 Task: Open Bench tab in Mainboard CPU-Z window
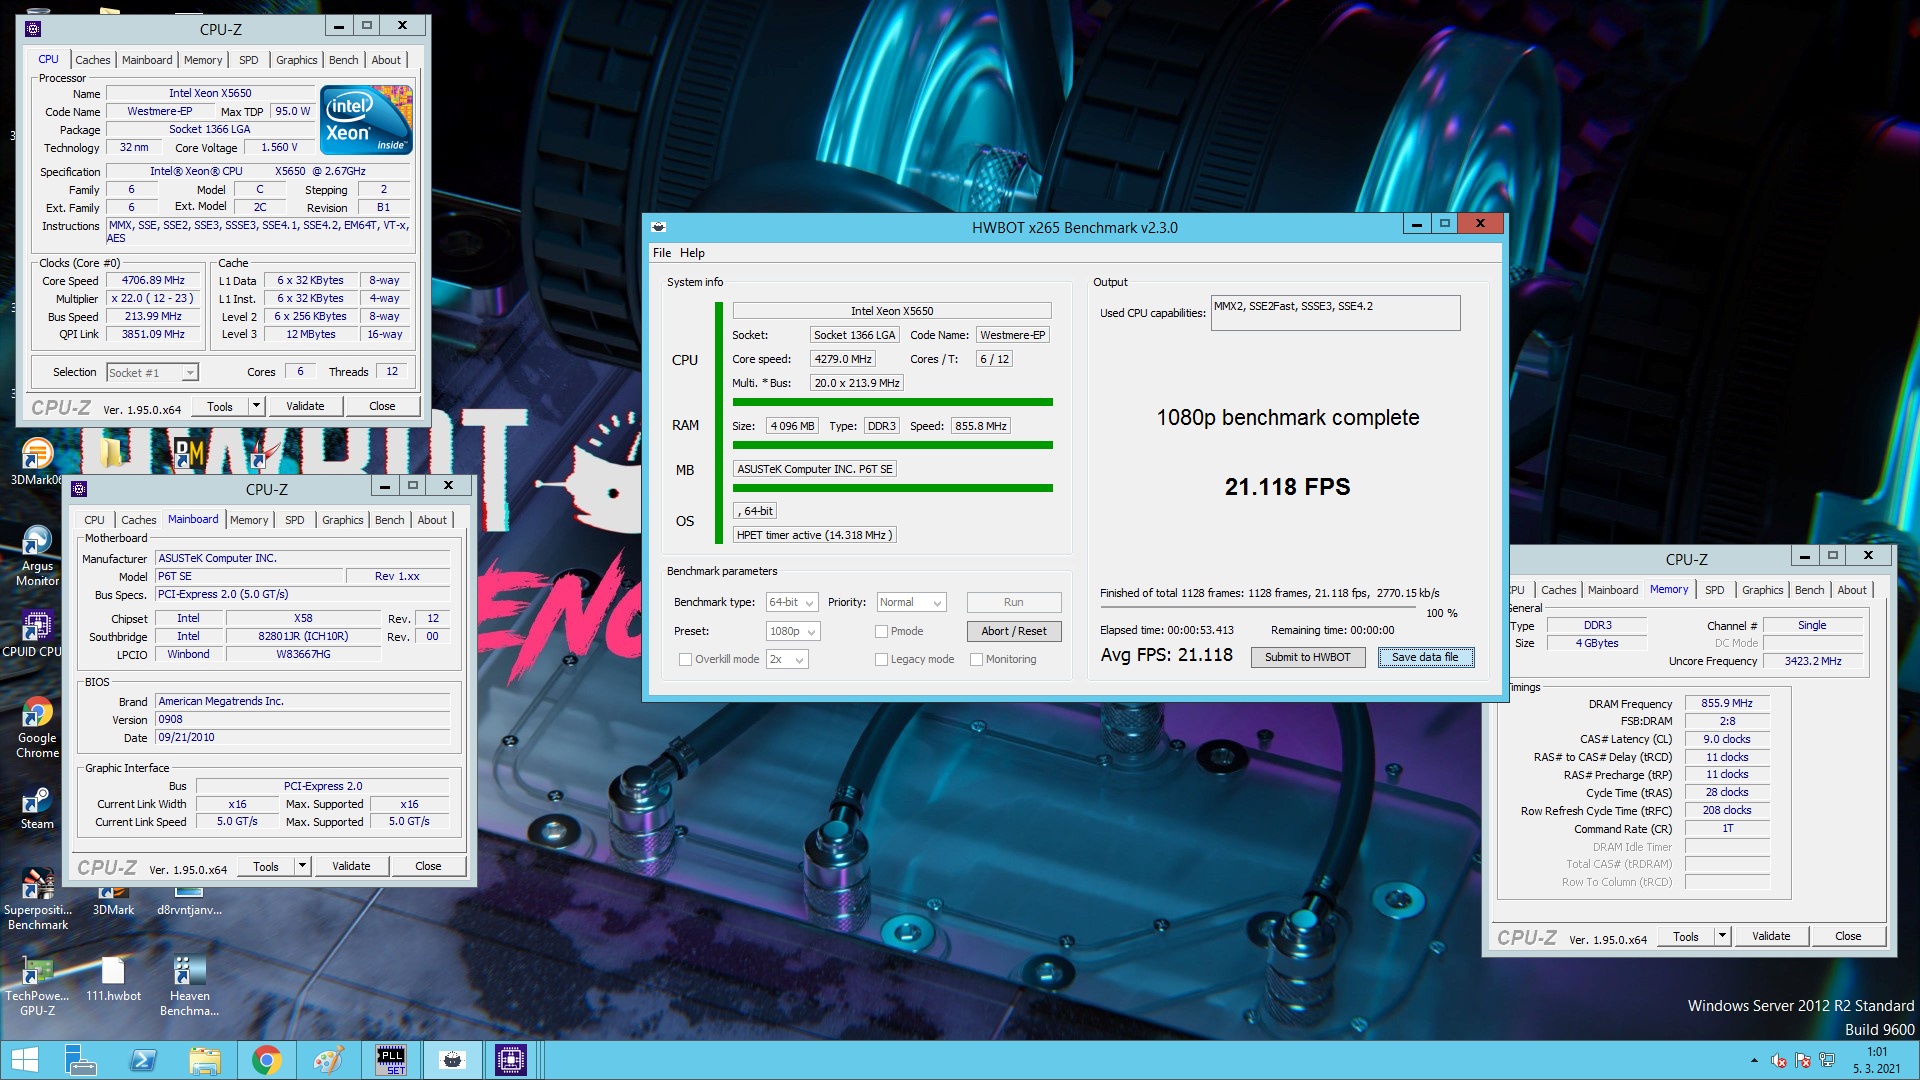click(389, 520)
